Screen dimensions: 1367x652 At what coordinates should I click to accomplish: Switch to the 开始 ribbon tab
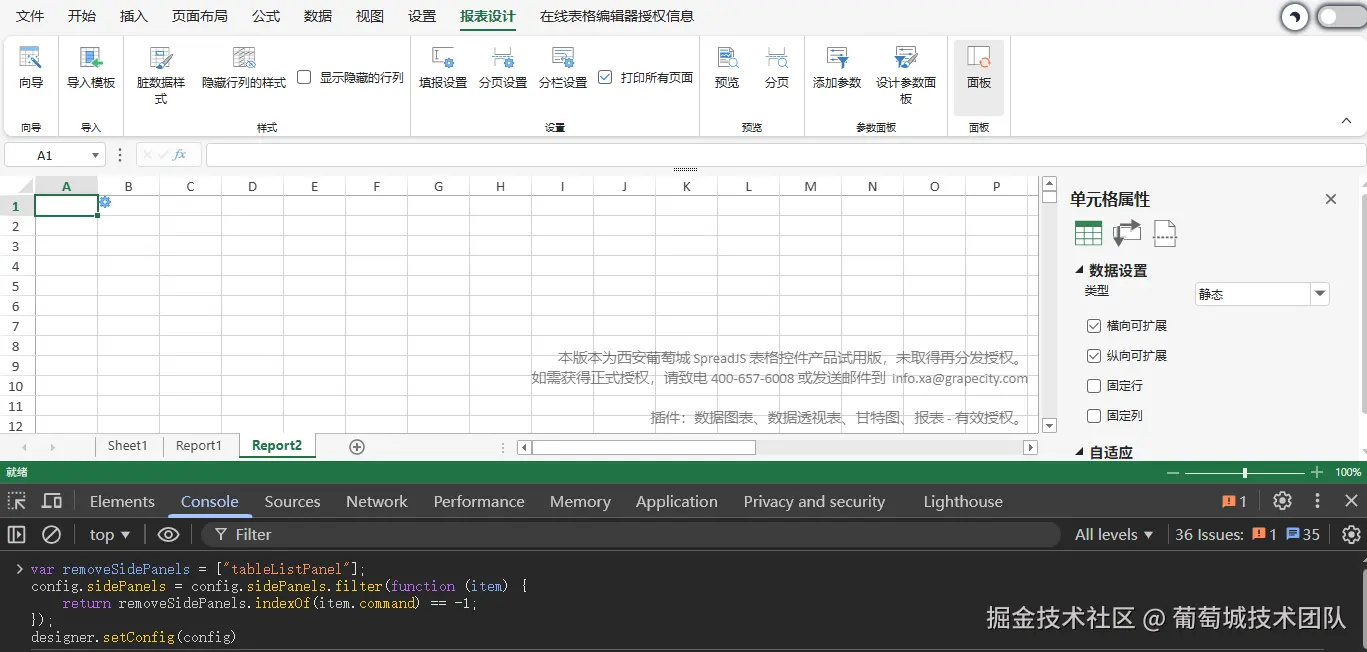click(x=82, y=16)
